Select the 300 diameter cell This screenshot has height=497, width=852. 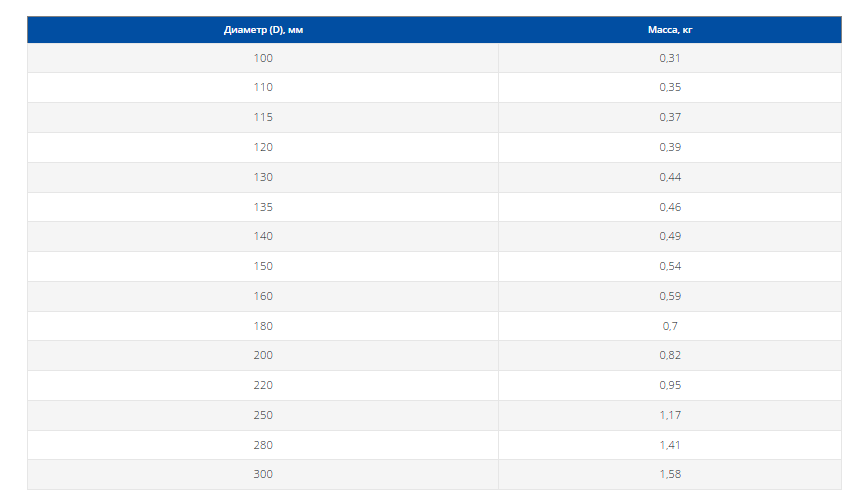click(x=263, y=474)
